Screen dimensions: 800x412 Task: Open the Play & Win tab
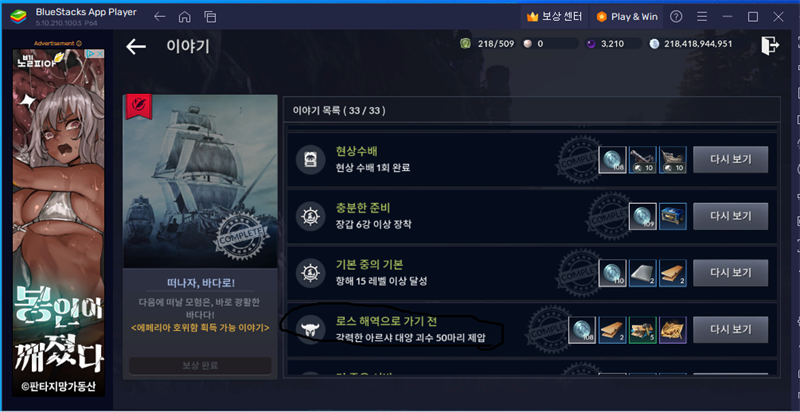click(627, 17)
